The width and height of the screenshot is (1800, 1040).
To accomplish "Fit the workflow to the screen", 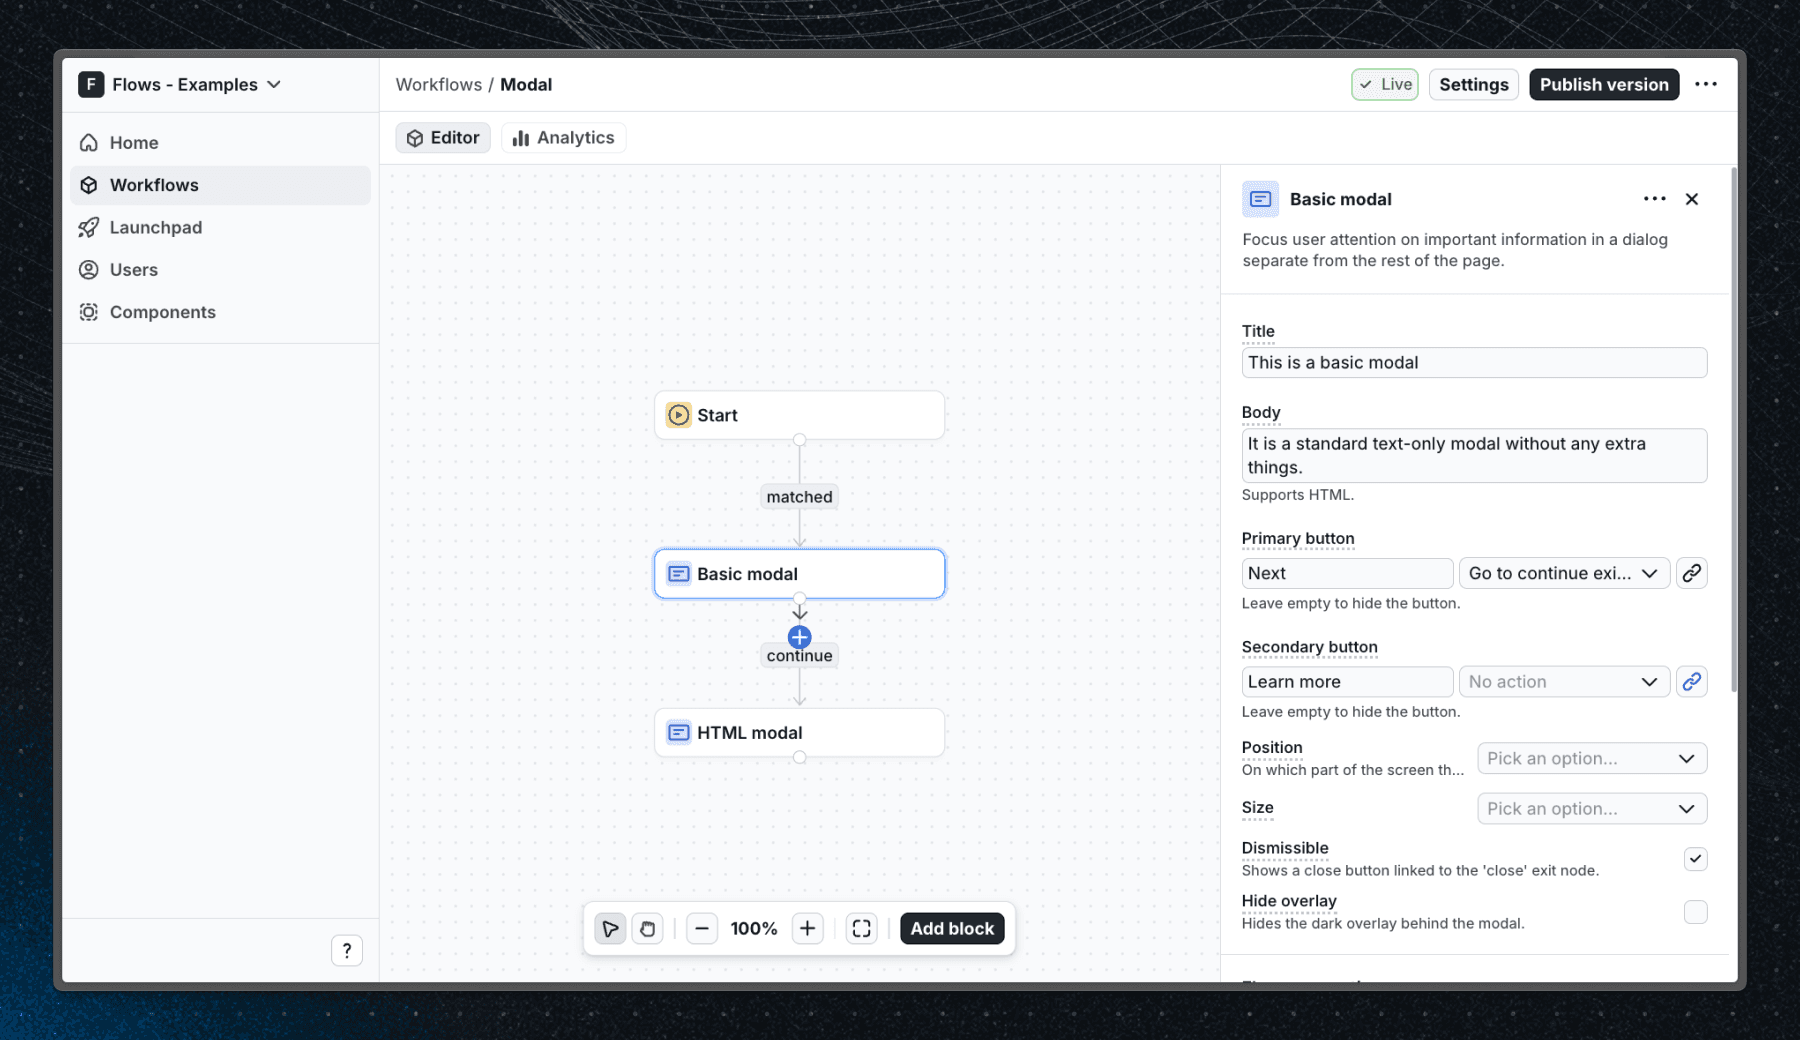I will coord(861,928).
